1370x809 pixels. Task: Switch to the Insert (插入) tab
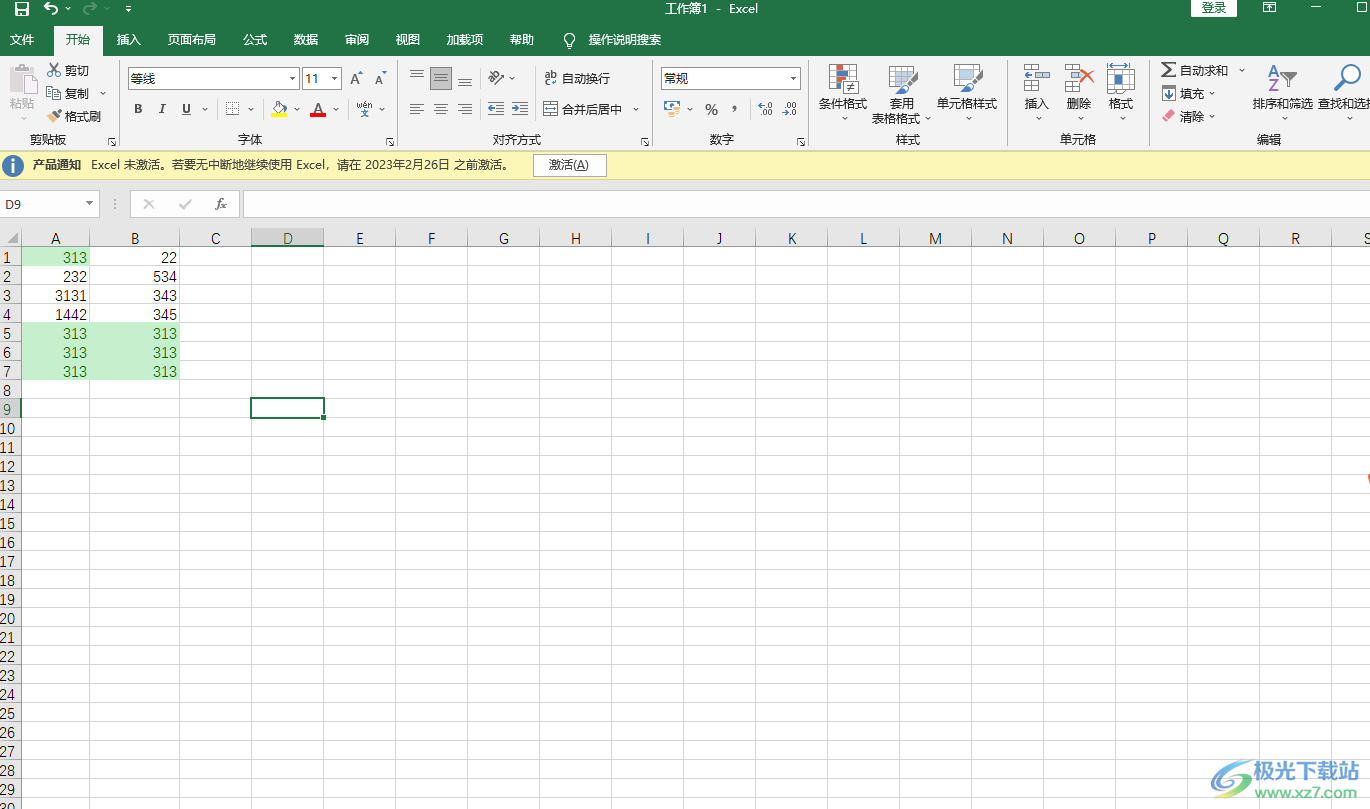point(129,40)
